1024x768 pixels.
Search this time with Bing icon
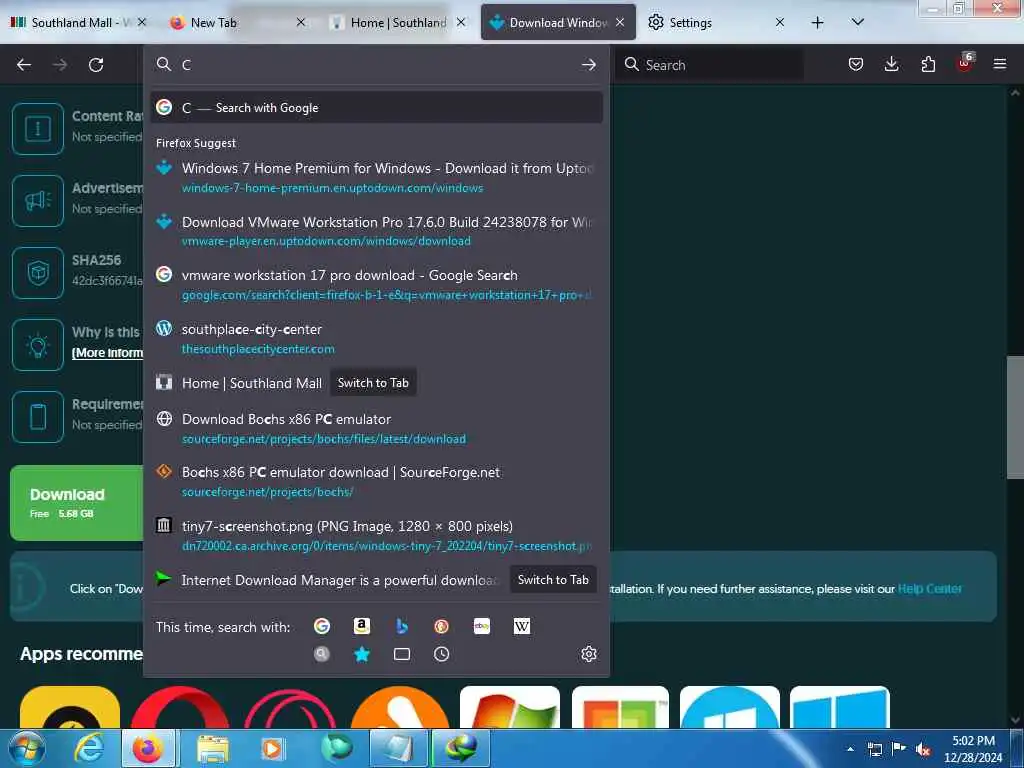(x=402, y=626)
